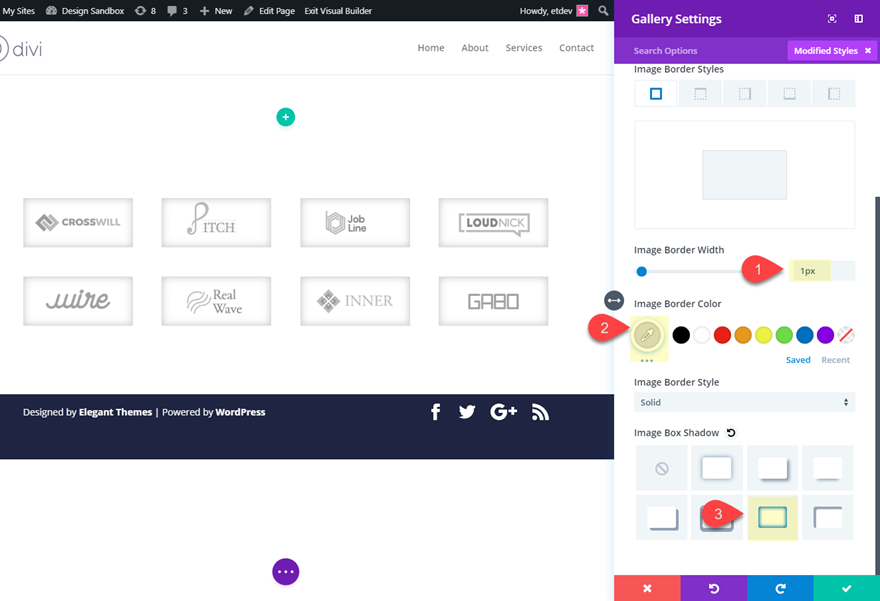Open the New content menu

click(x=216, y=11)
